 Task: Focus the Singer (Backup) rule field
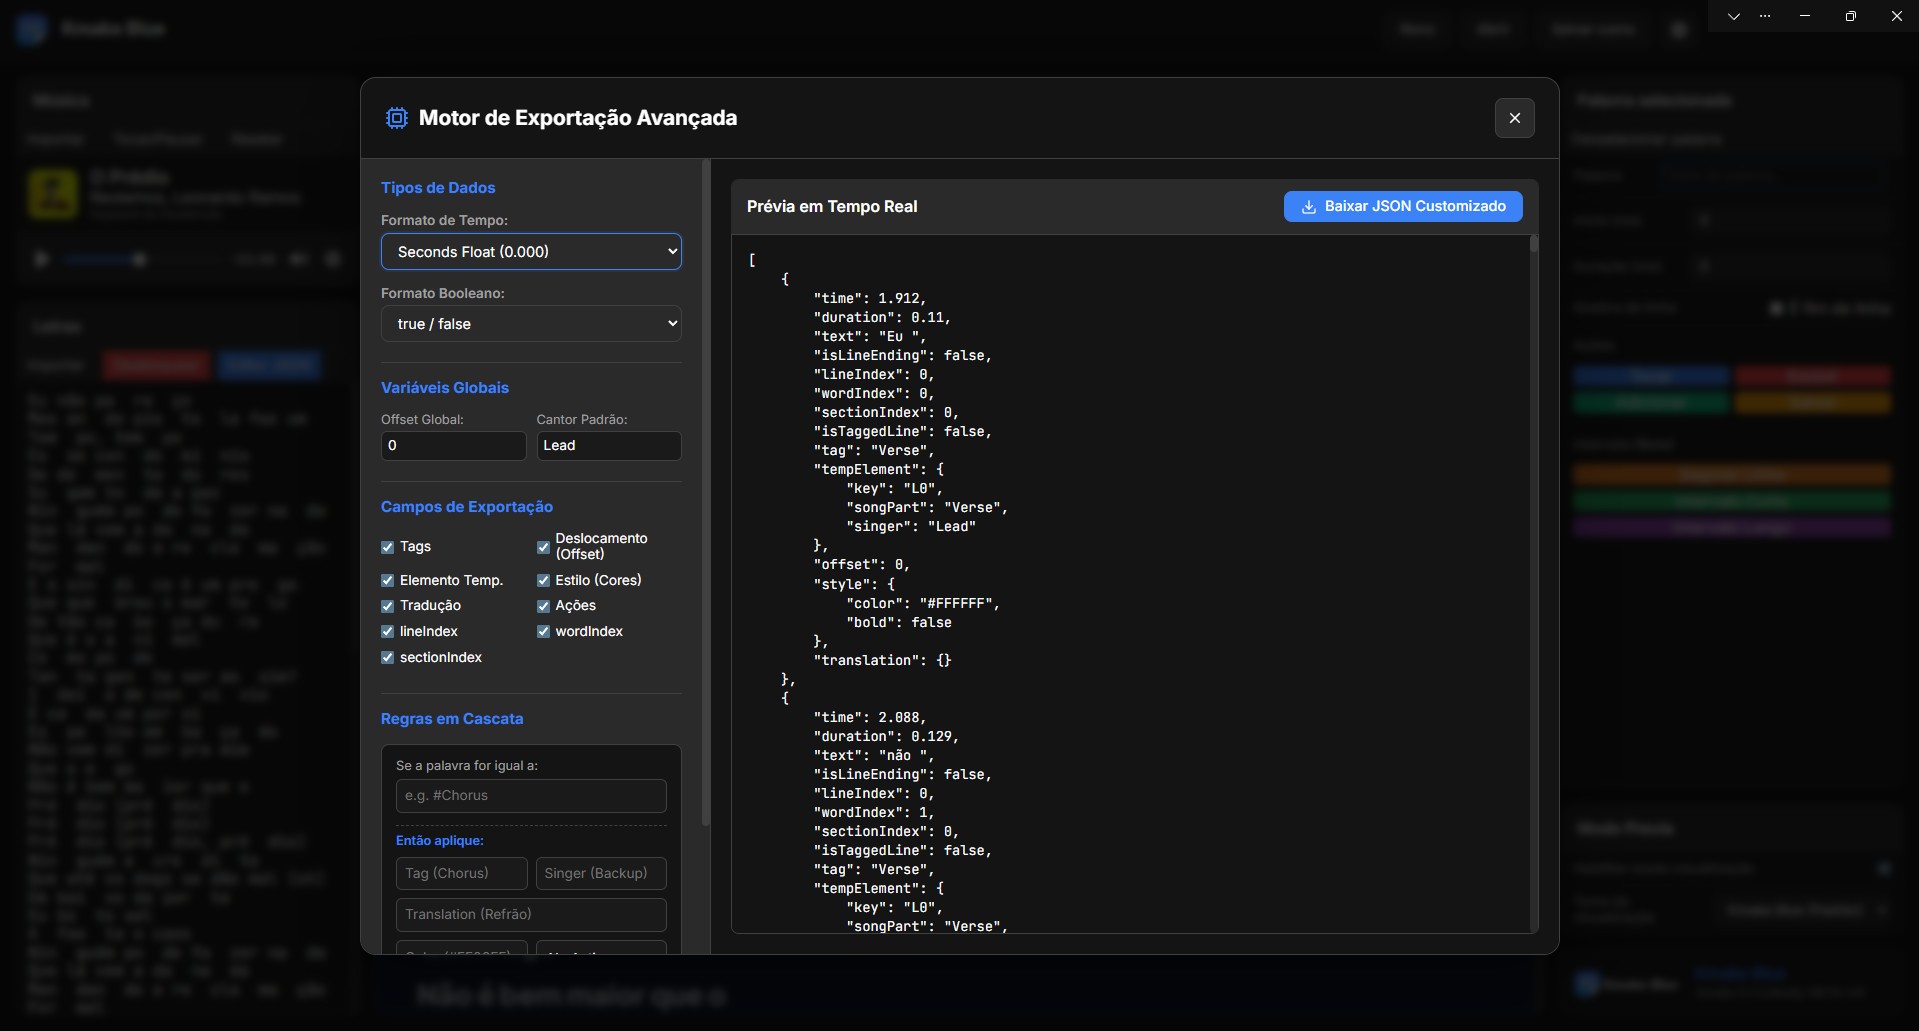point(601,873)
